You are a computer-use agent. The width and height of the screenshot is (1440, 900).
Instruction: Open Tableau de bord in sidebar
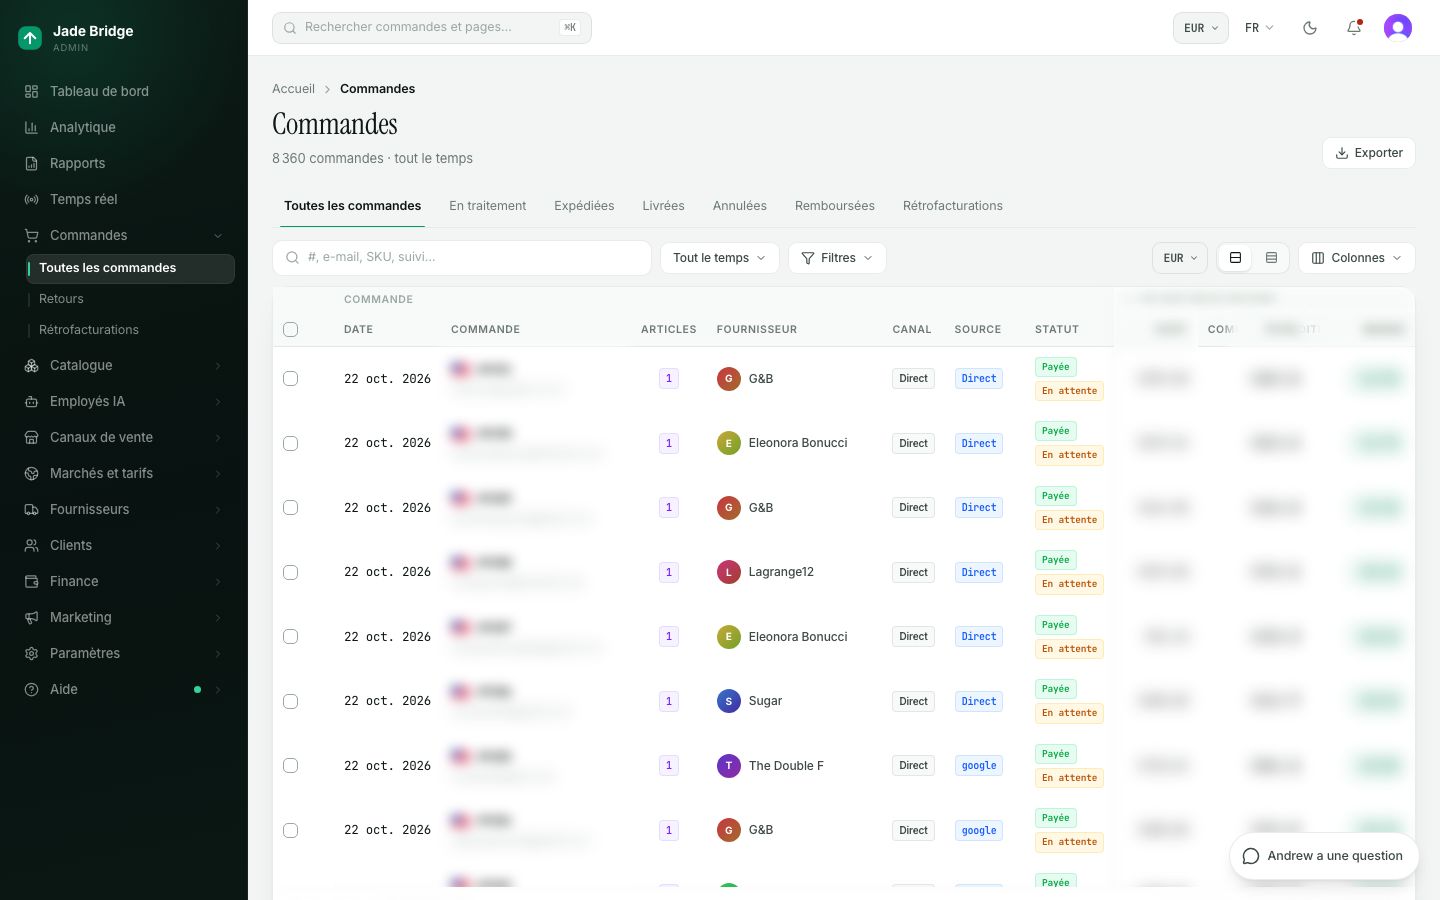(124, 91)
